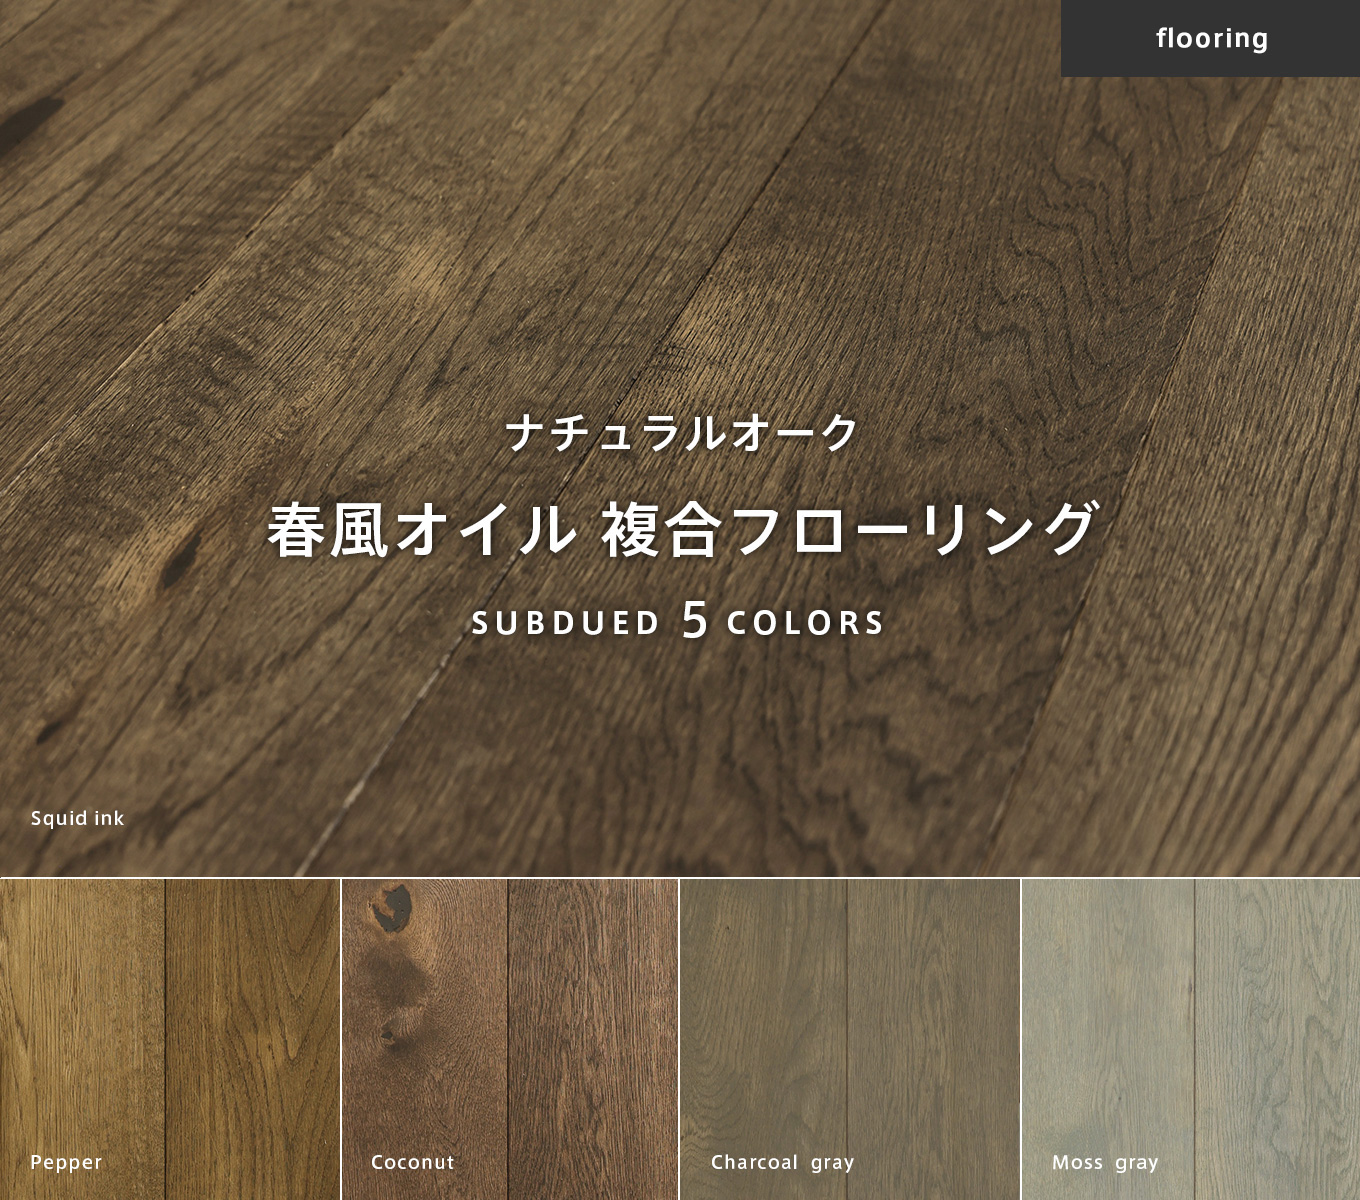
Task: Click the SUBDUED 5 COLORS text
Action: [679, 622]
